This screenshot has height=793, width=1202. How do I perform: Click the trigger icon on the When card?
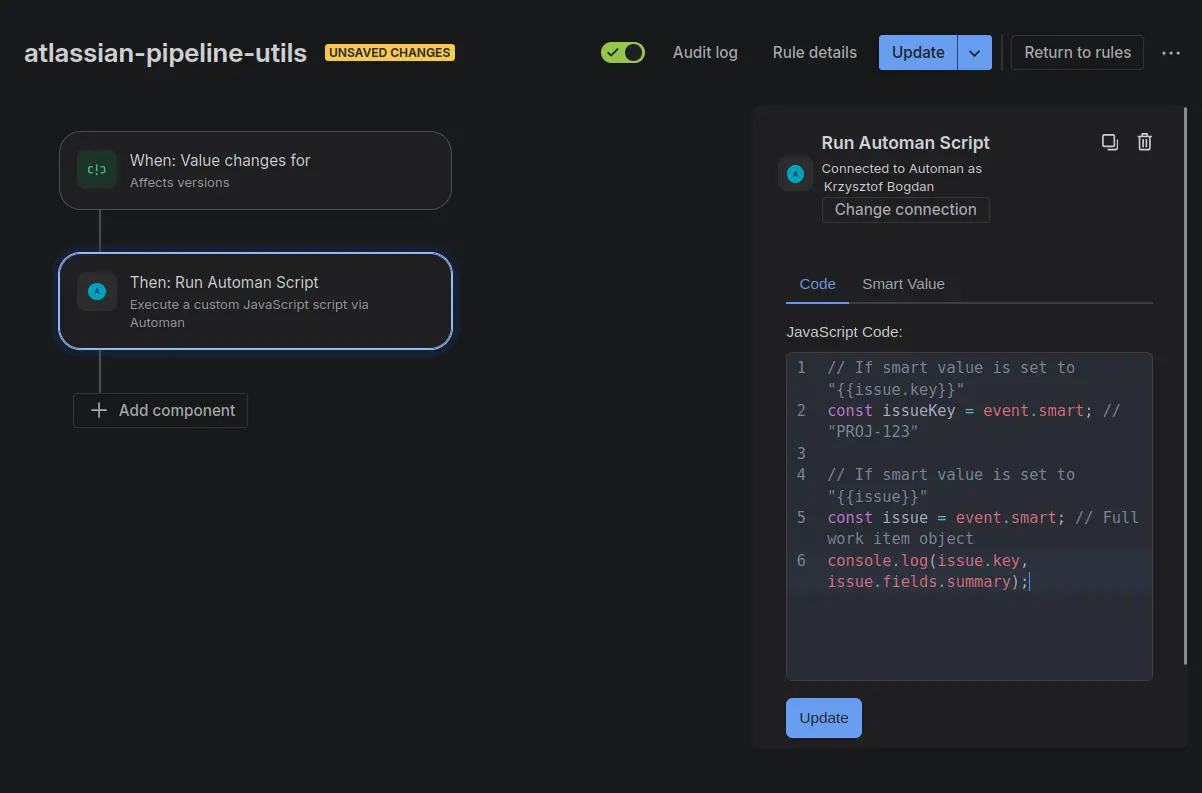click(97, 170)
